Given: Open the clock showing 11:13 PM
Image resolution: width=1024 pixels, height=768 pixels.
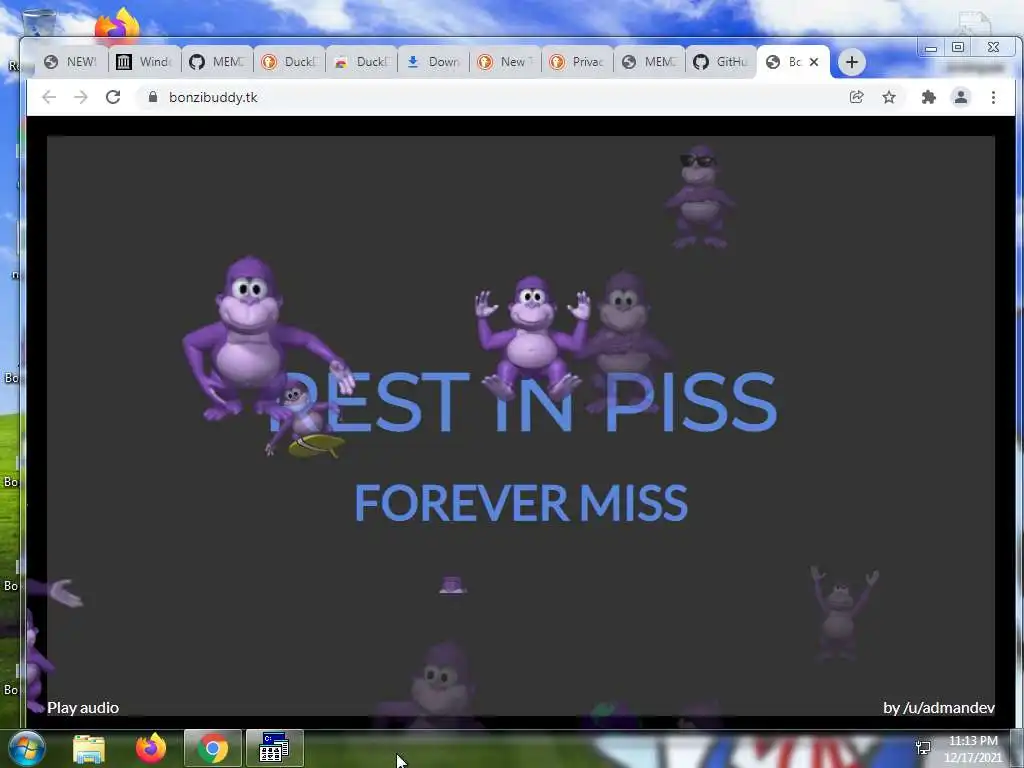Looking at the screenshot, I should tap(973, 749).
